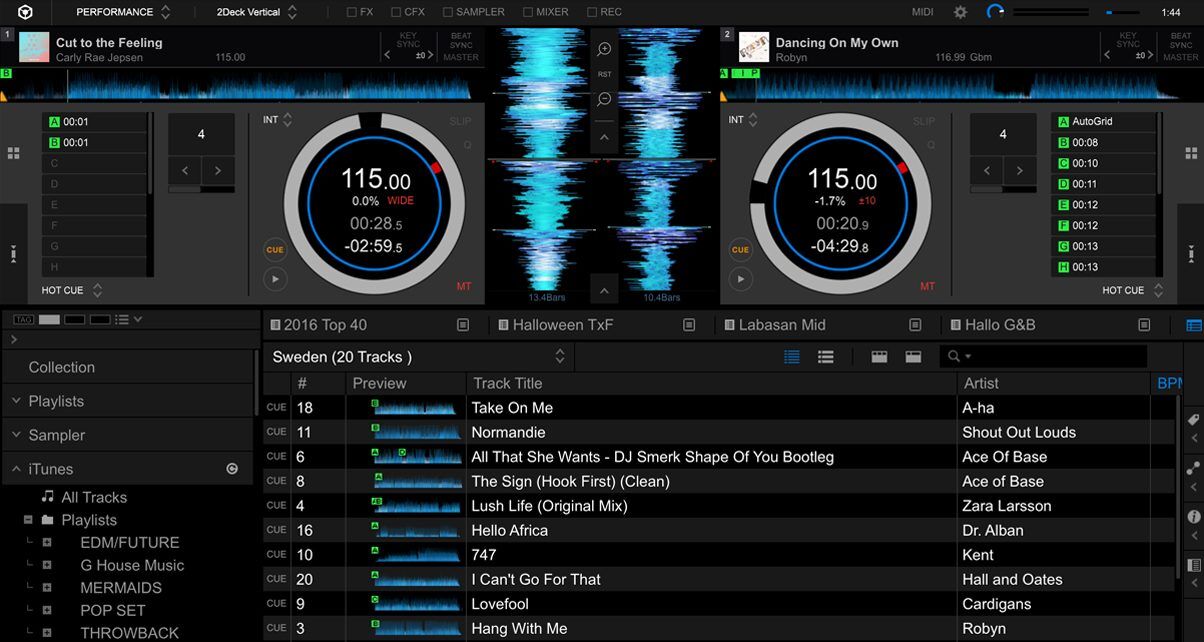The image size is (1204, 642).
Task: Expand the Playlists section in sidebar
Action: (x=17, y=401)
